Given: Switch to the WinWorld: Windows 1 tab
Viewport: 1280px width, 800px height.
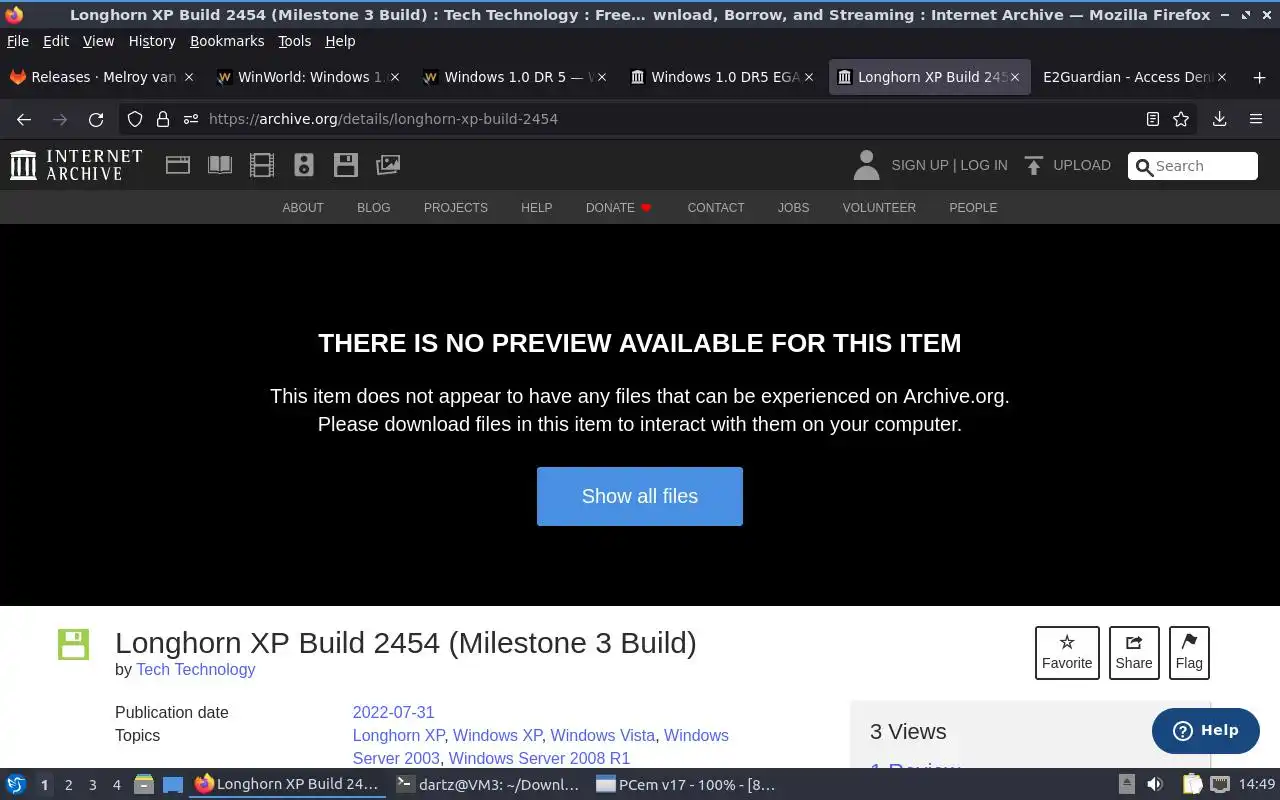Looking at the screenshot, I should point(308,77).
